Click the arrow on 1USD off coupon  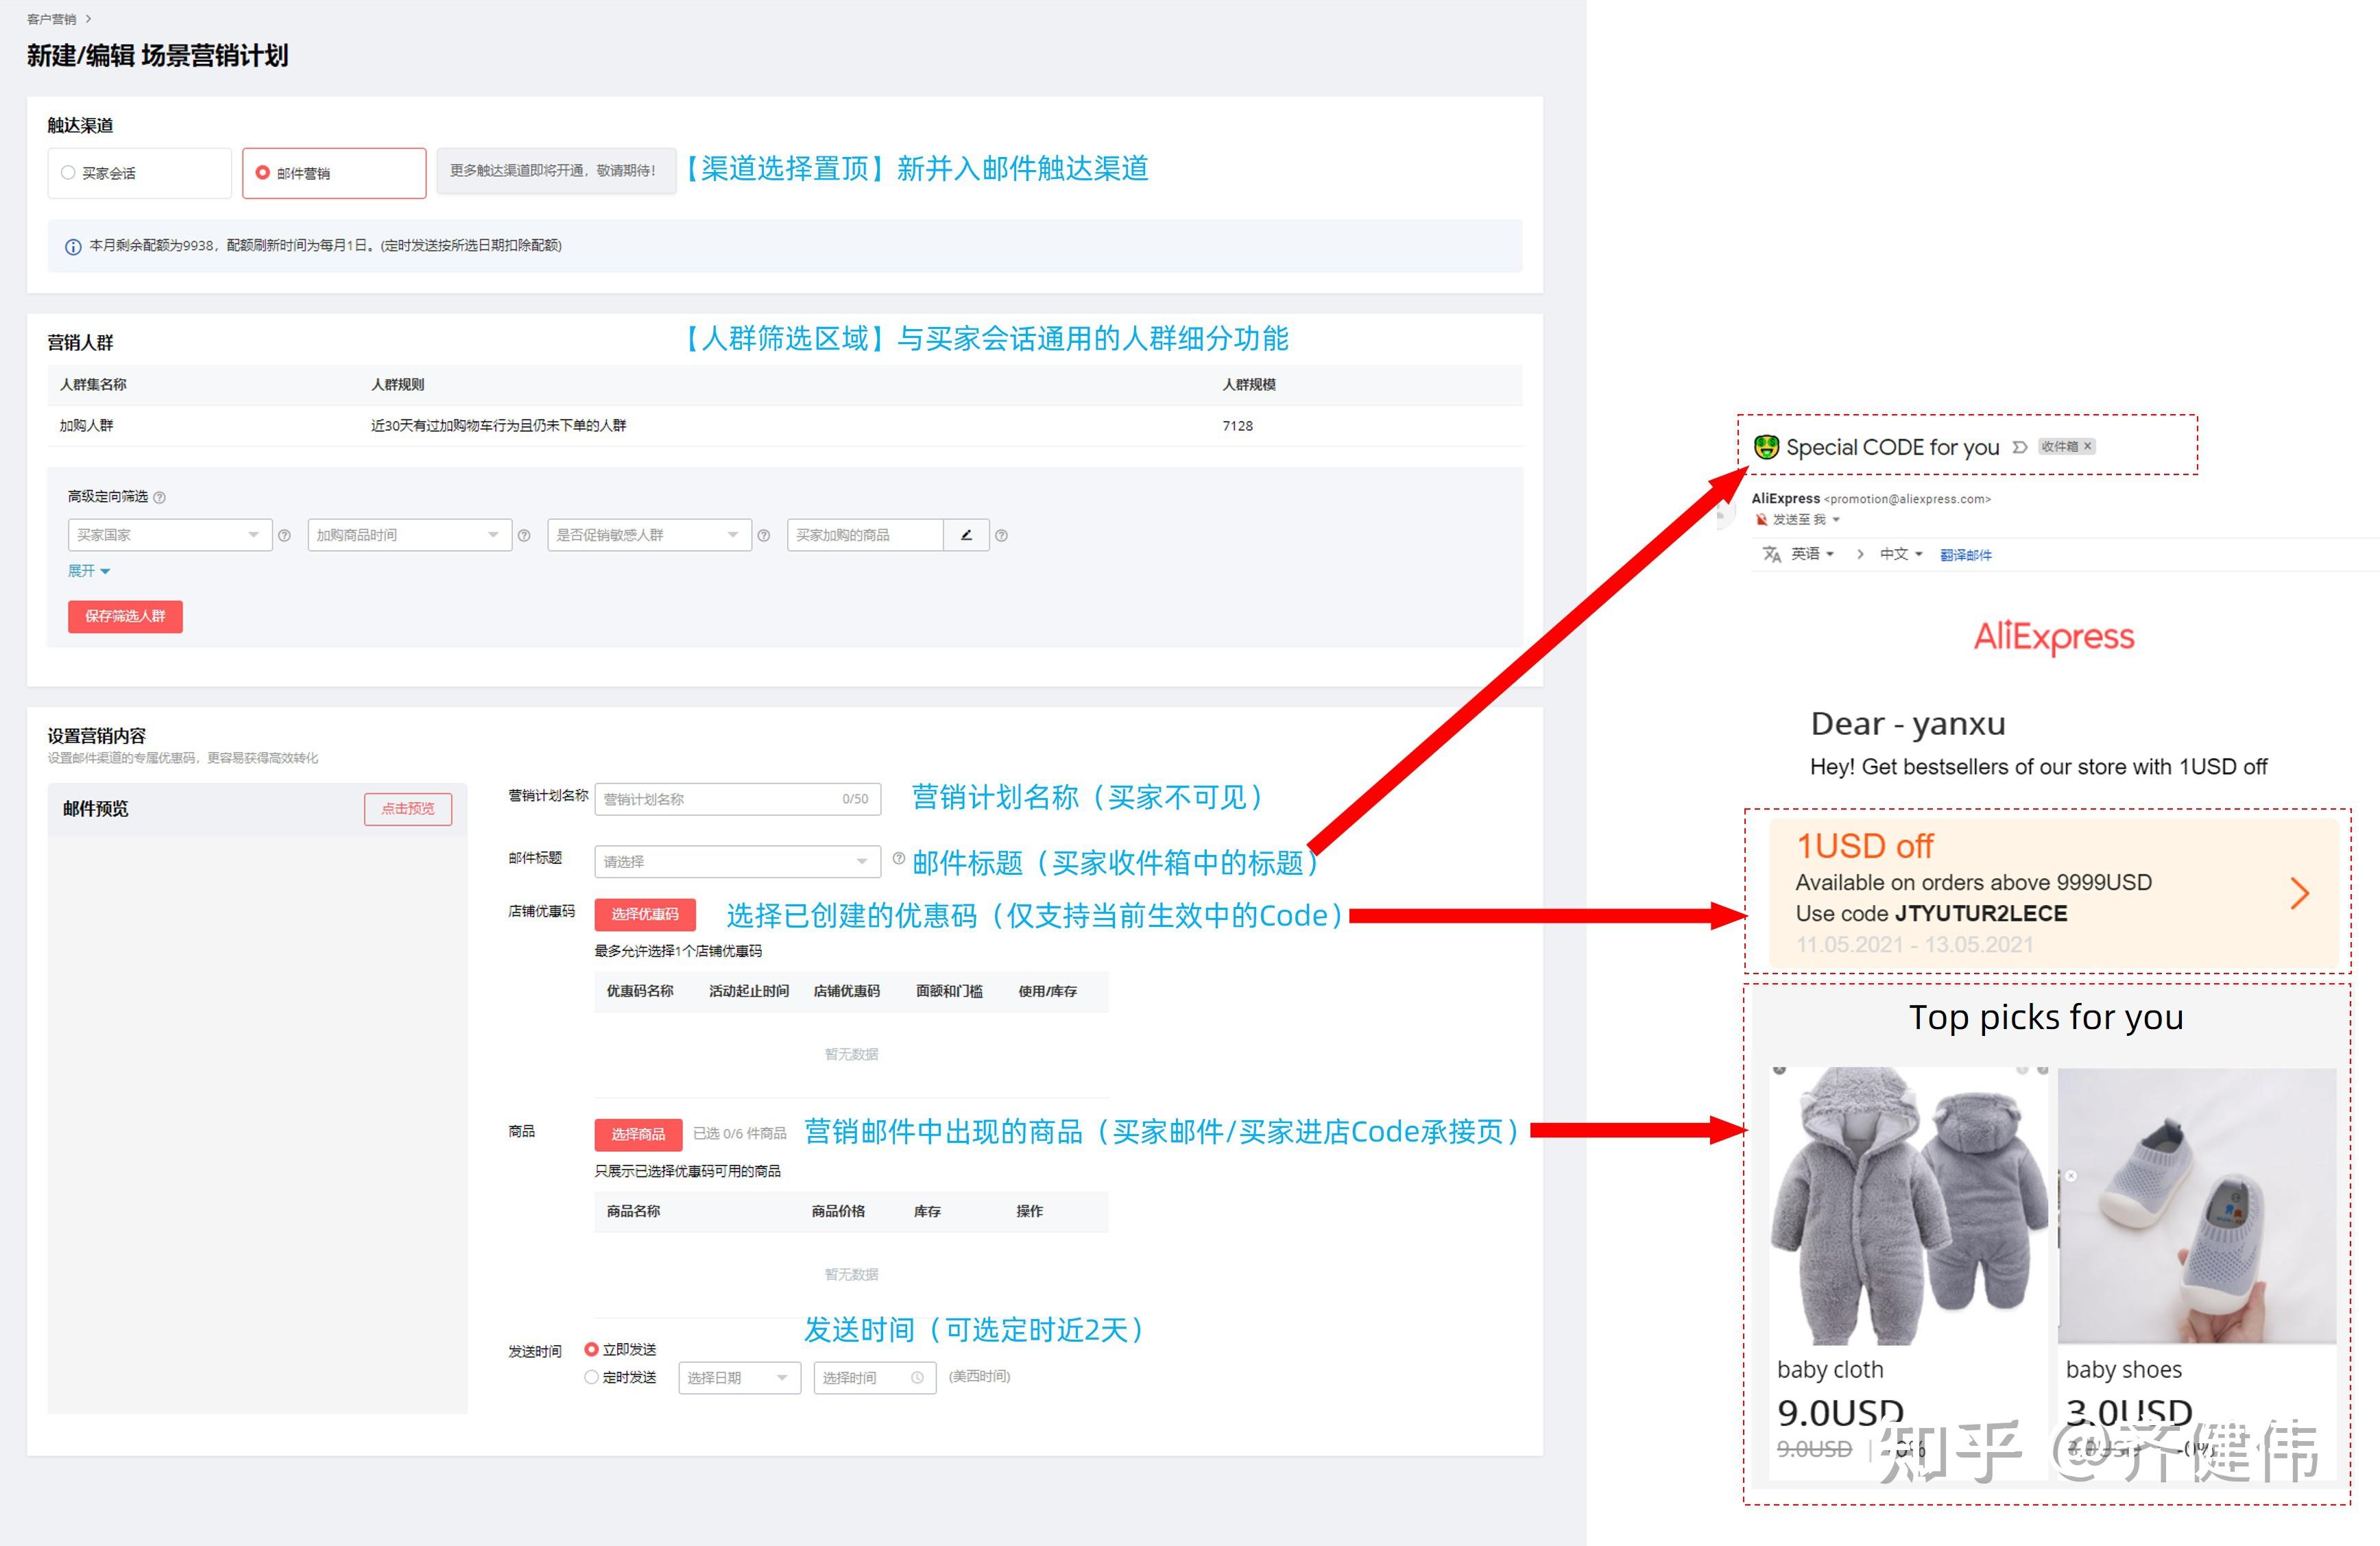pos(2299,892)
